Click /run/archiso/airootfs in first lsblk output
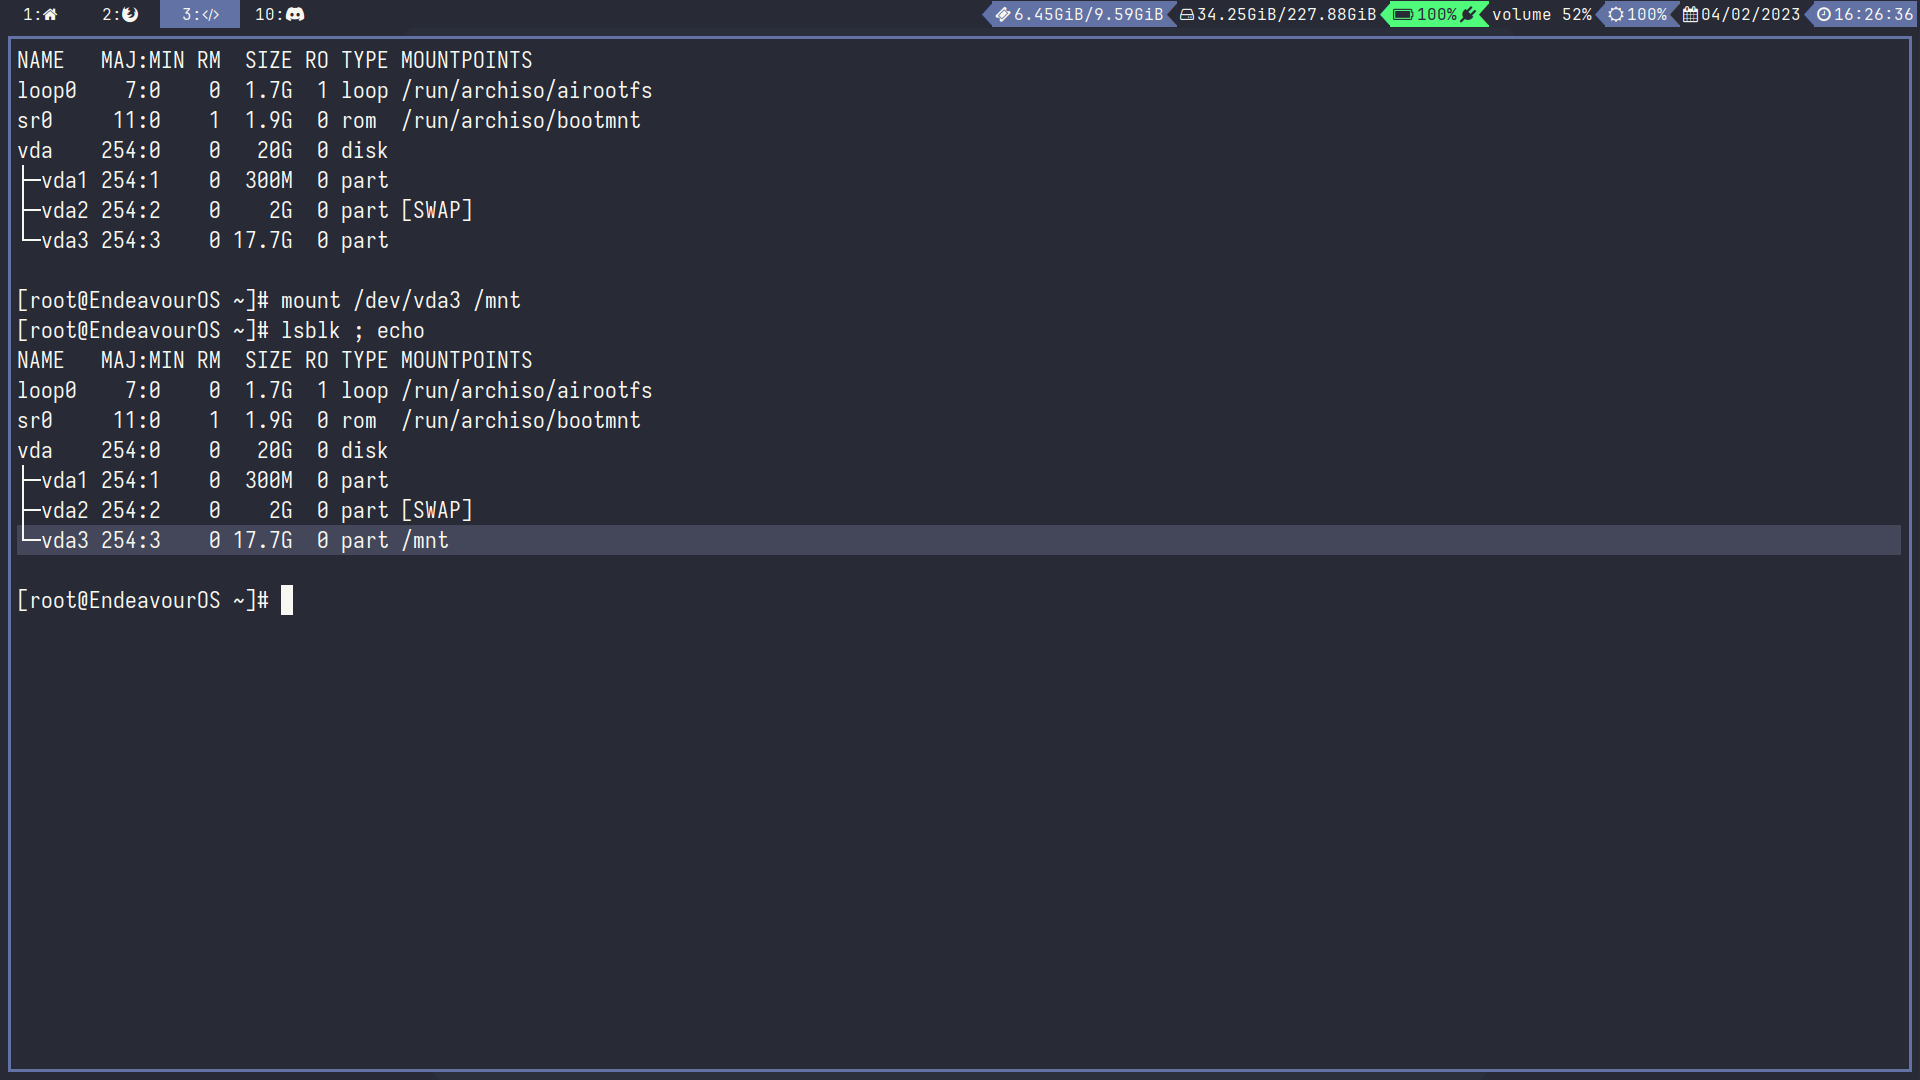Viewport: 1920px width, 1080px height. tap(527, 90)
